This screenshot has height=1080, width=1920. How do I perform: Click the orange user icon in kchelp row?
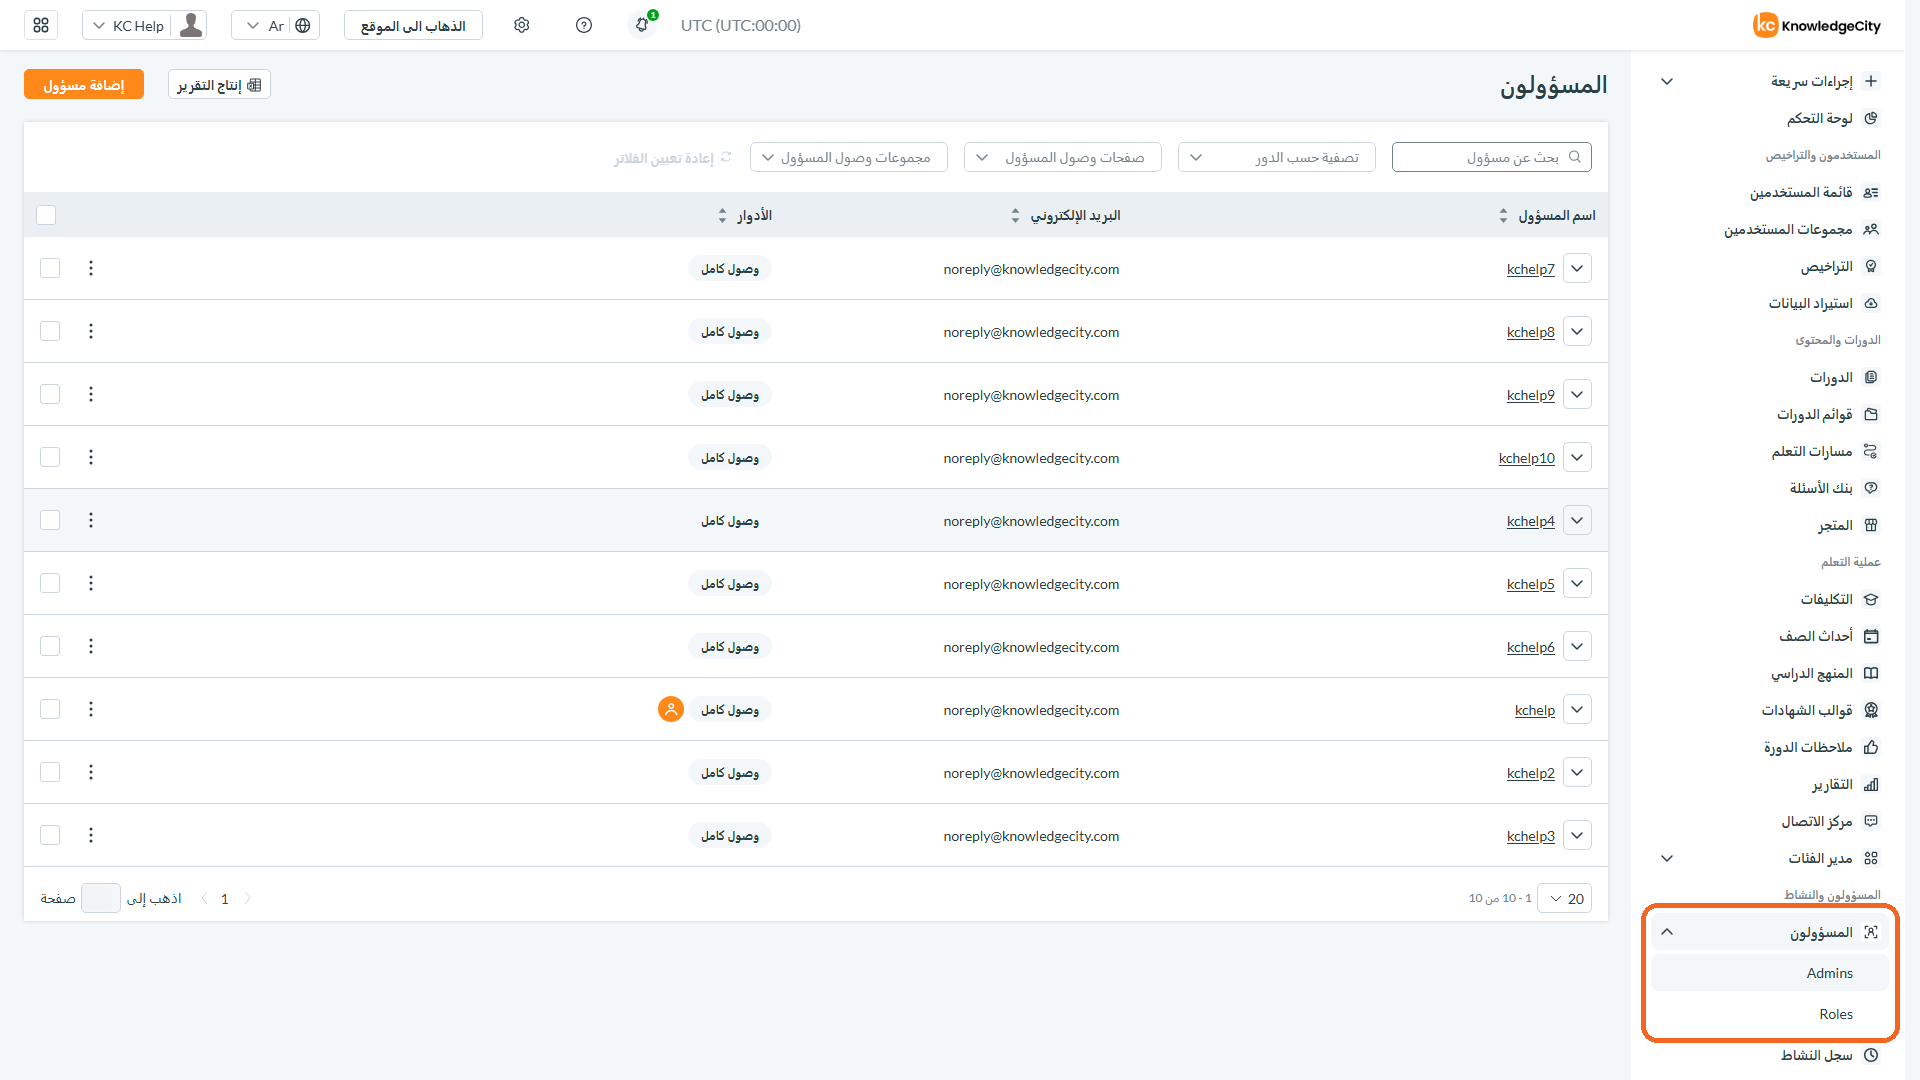pos(671,709)
